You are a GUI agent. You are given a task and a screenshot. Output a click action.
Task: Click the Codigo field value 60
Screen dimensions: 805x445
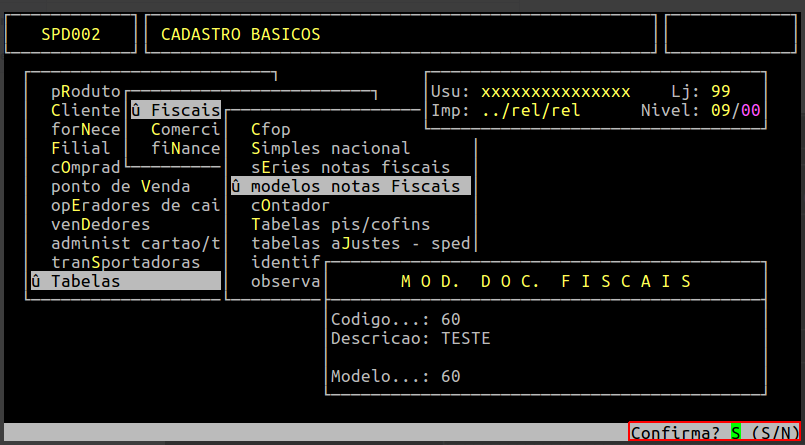point(450,320)
